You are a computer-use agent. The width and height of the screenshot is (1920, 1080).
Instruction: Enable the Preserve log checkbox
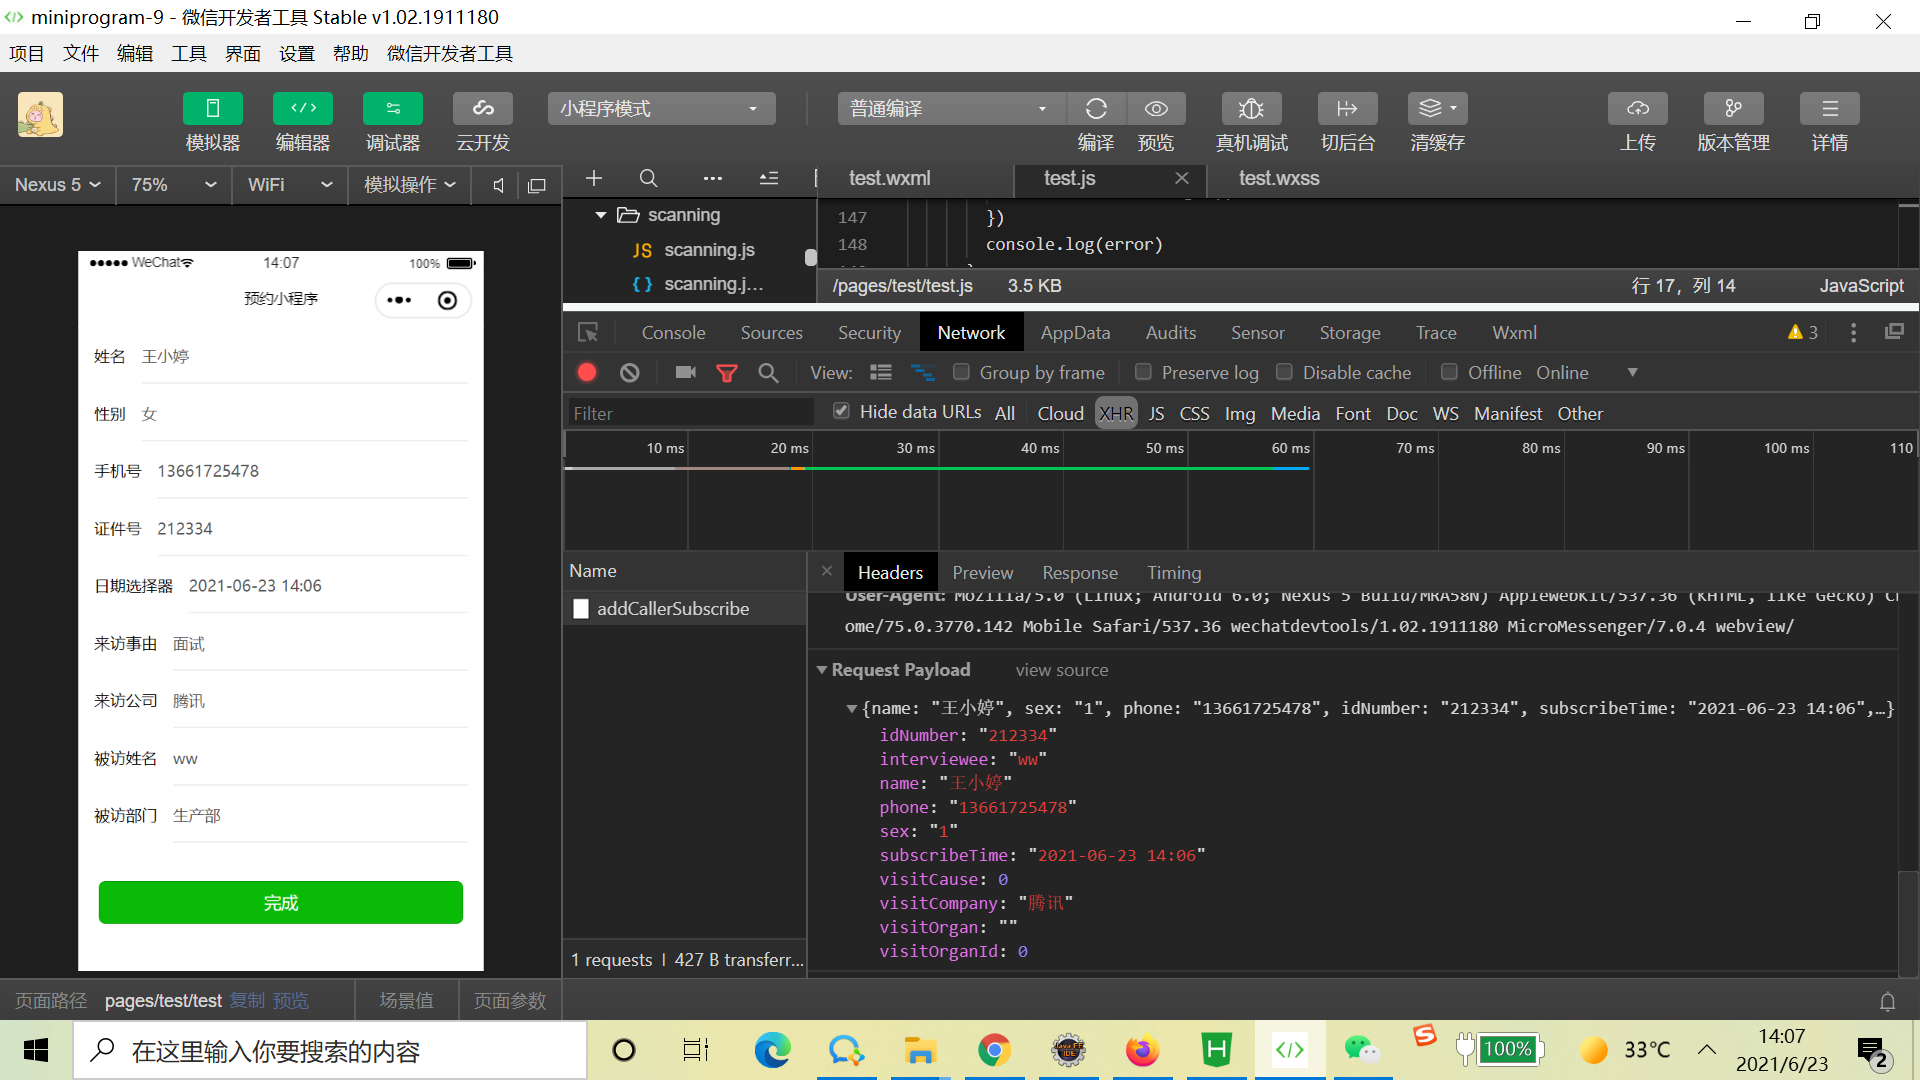click(x=1143, y=372)
